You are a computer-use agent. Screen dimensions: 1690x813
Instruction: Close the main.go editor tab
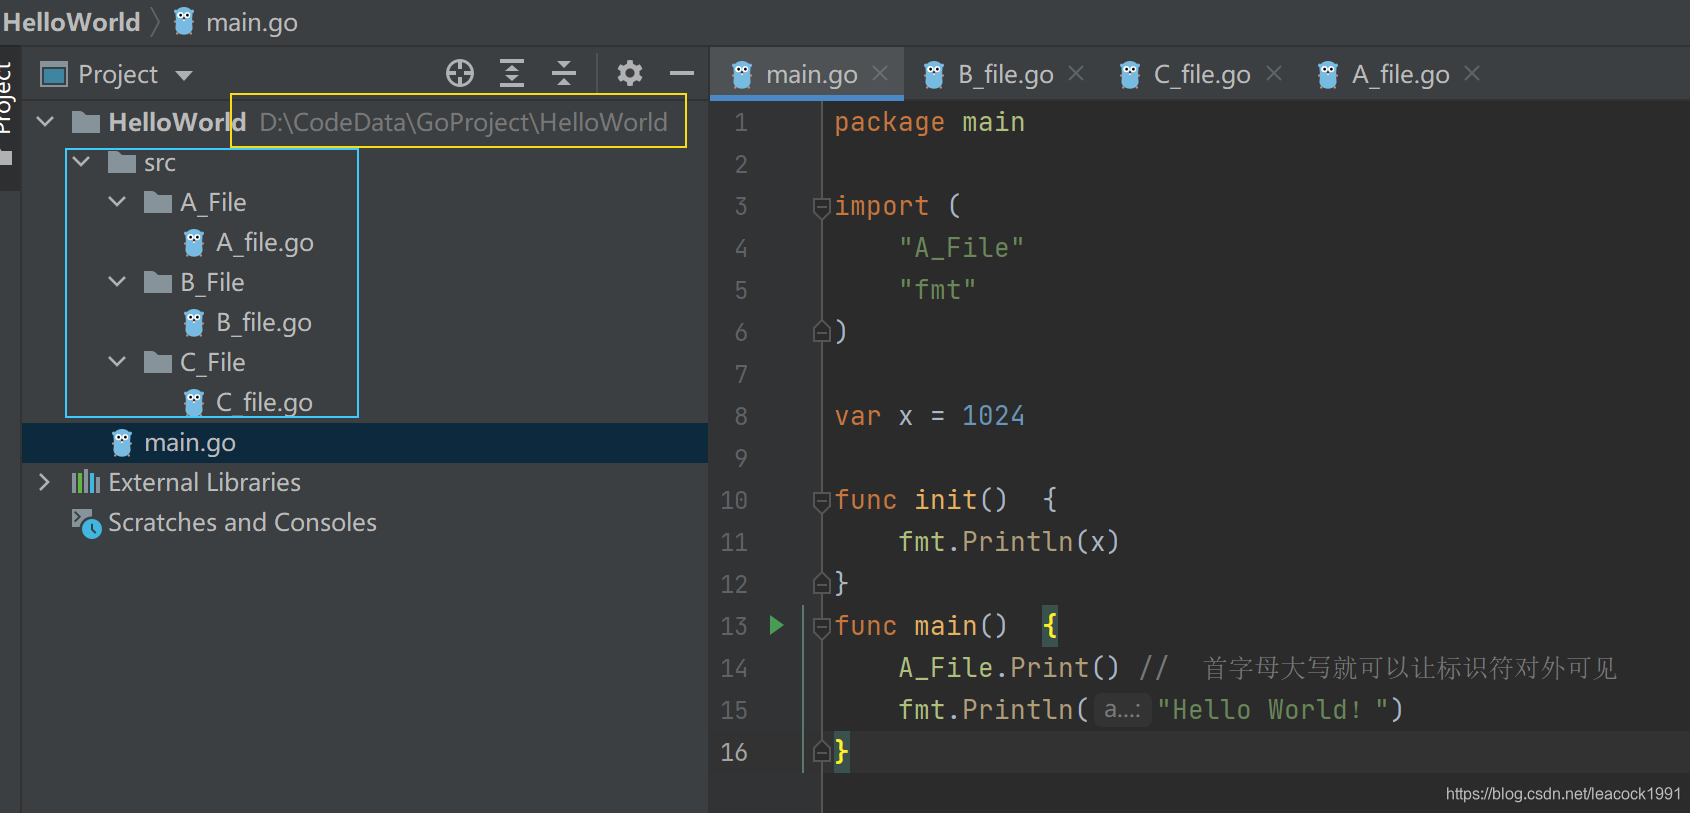[880, 73]
